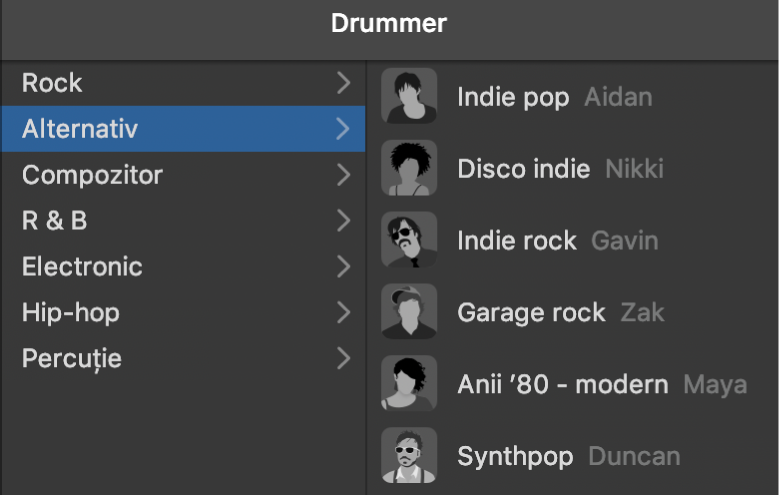Pick Duncan's Synthpop drummer avatar
The image size is (779, 495).
point(409,455)
